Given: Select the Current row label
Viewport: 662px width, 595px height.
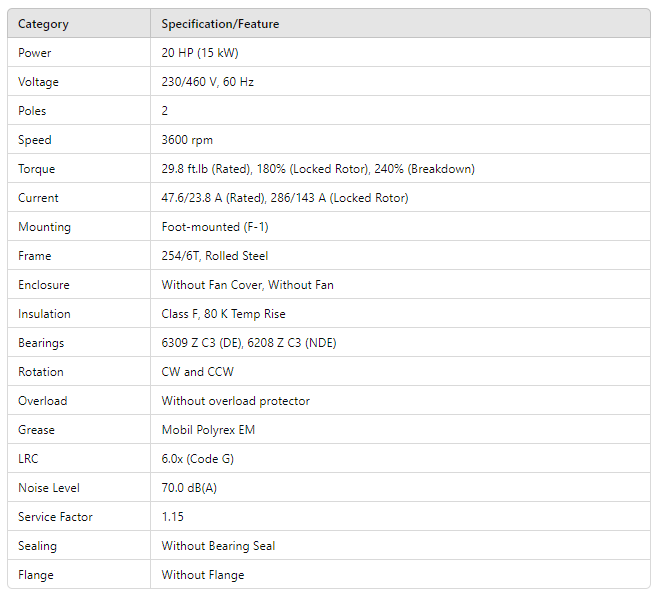Looking at the screenshot, I should click(x=38, y=198).
